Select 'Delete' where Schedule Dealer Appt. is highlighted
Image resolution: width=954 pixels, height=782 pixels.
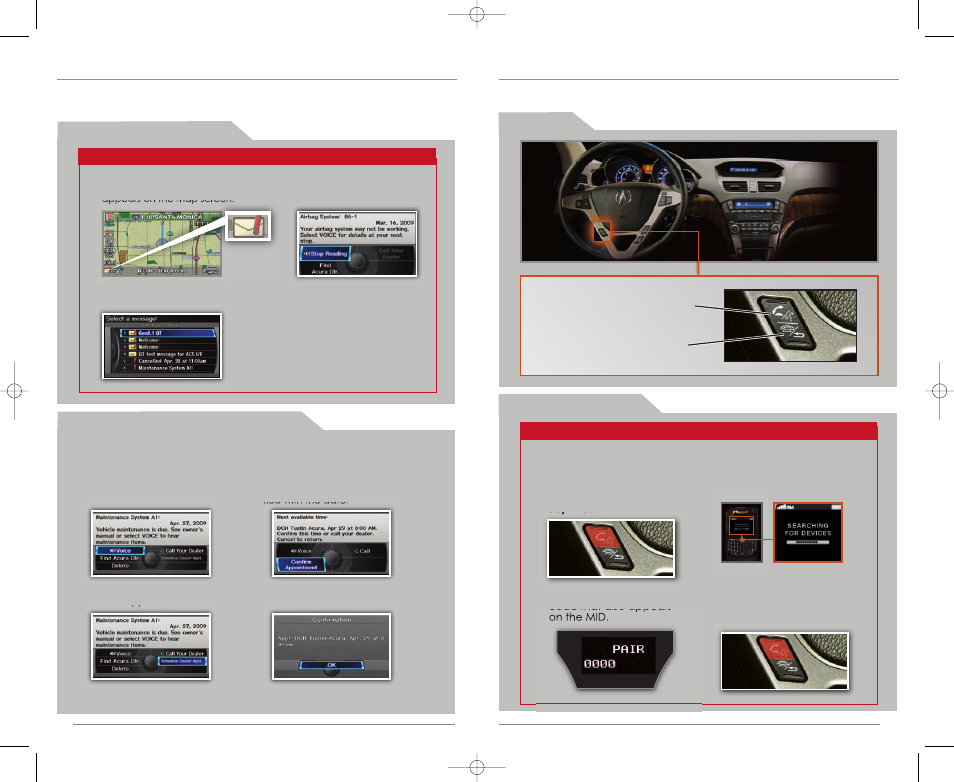click(120, 668)
